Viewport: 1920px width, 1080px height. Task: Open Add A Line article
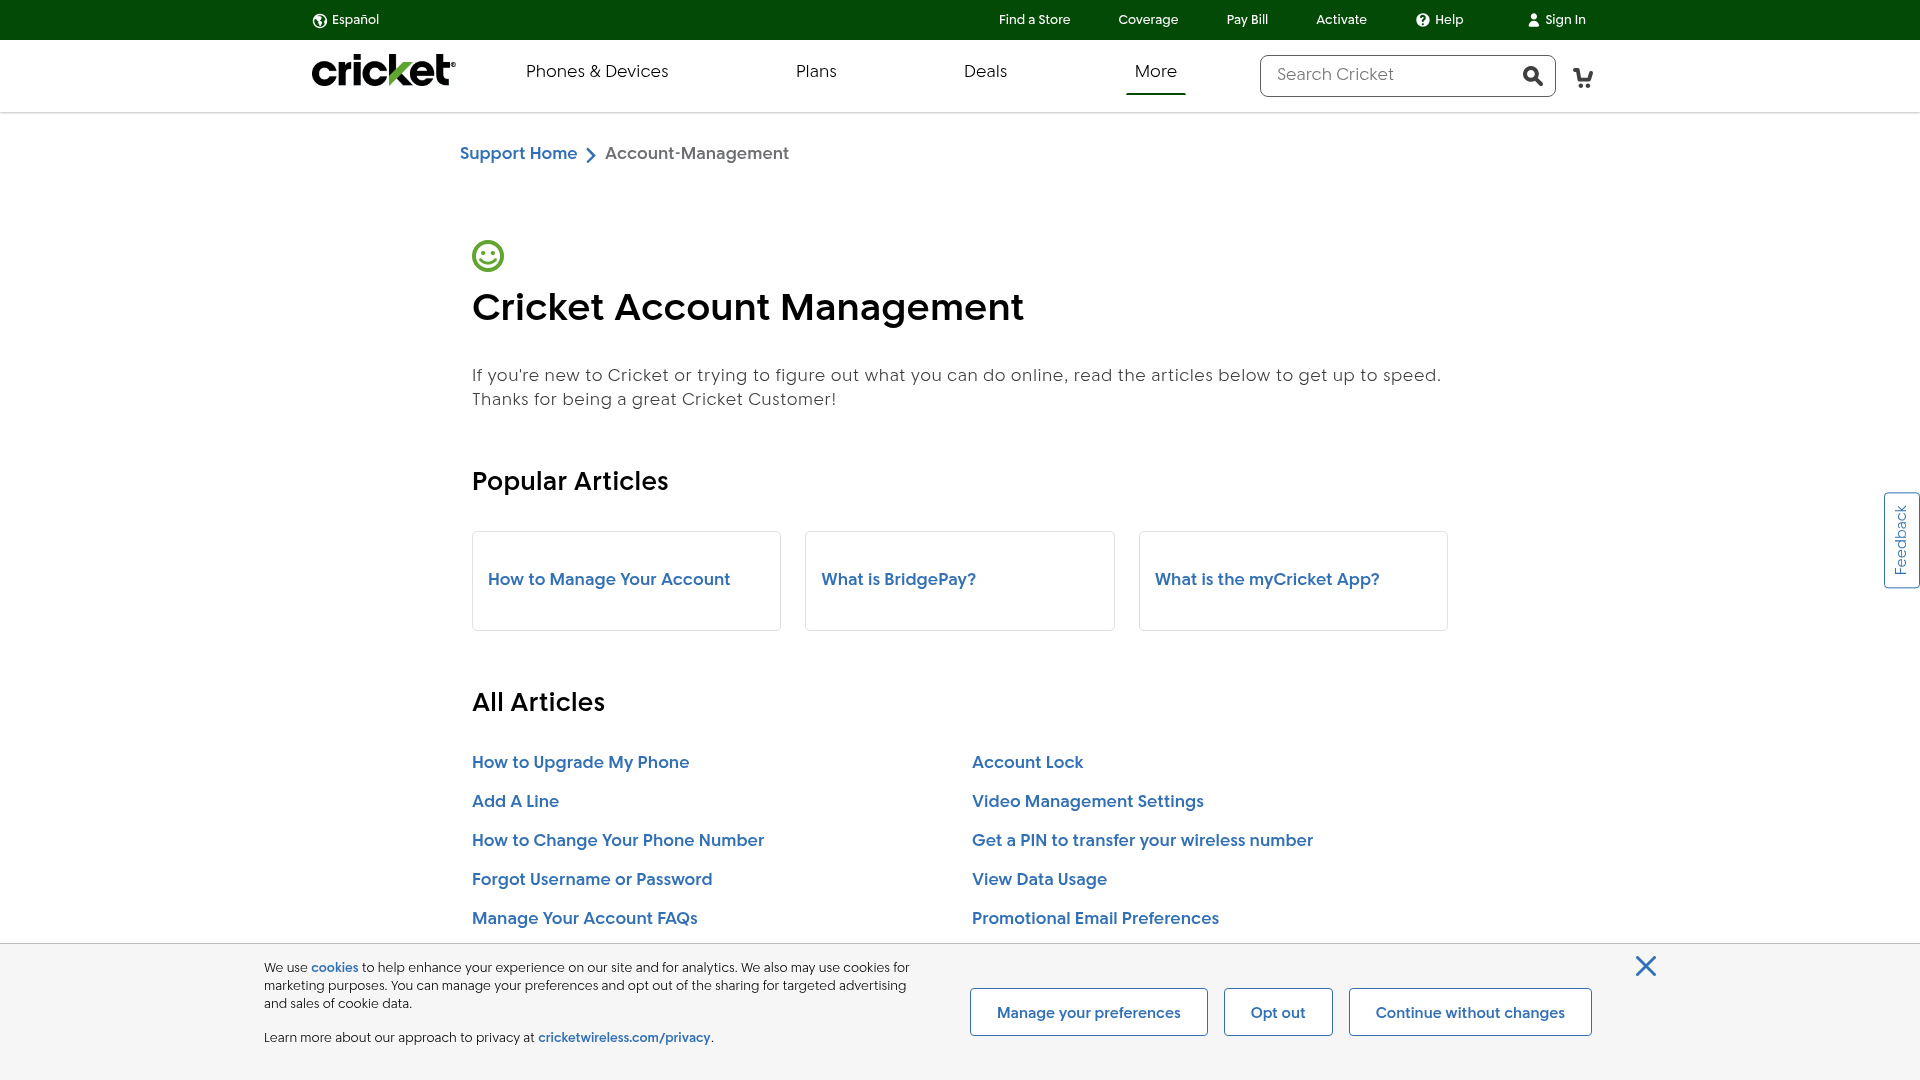(x=515, y=802)
